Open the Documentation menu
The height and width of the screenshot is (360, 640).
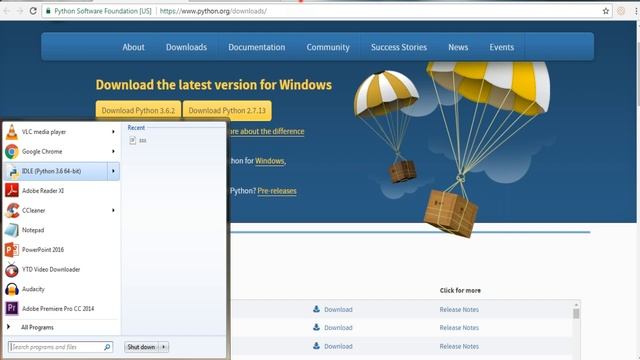tap(257, 47)
